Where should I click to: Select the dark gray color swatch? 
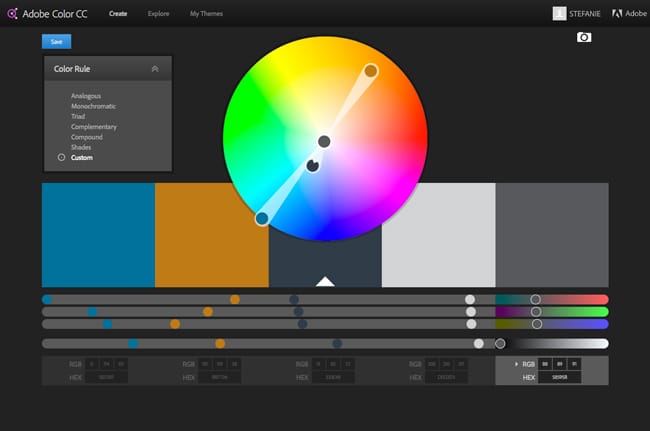552,235
